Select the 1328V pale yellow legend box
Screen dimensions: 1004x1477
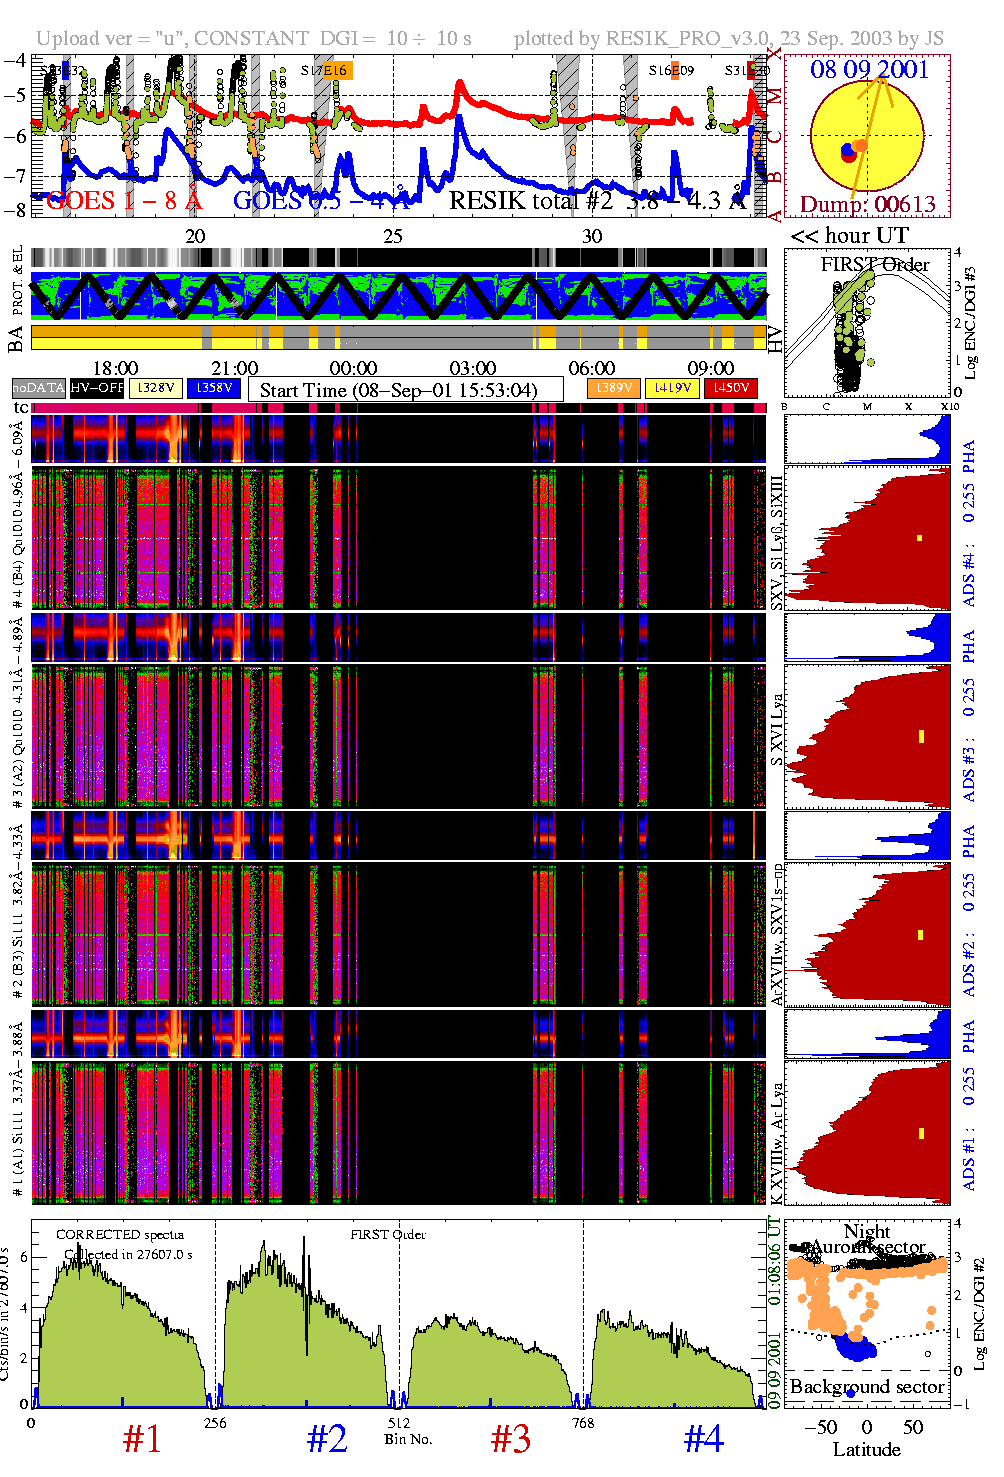point(156,388)
